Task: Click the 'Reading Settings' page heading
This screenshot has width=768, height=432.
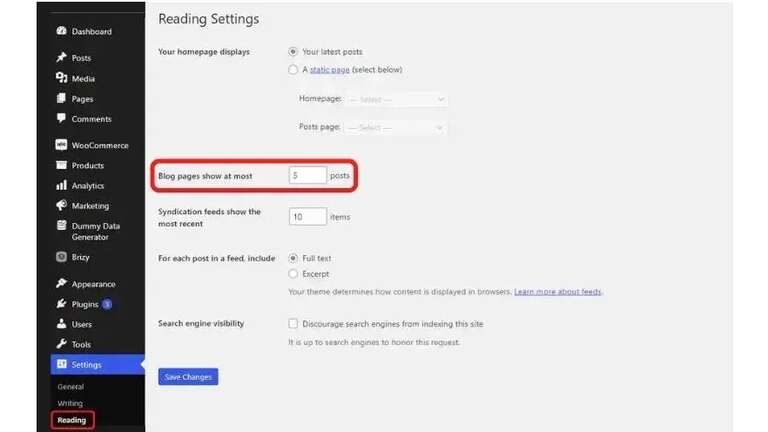Action: pyautogui.click(x=209, y=19)
